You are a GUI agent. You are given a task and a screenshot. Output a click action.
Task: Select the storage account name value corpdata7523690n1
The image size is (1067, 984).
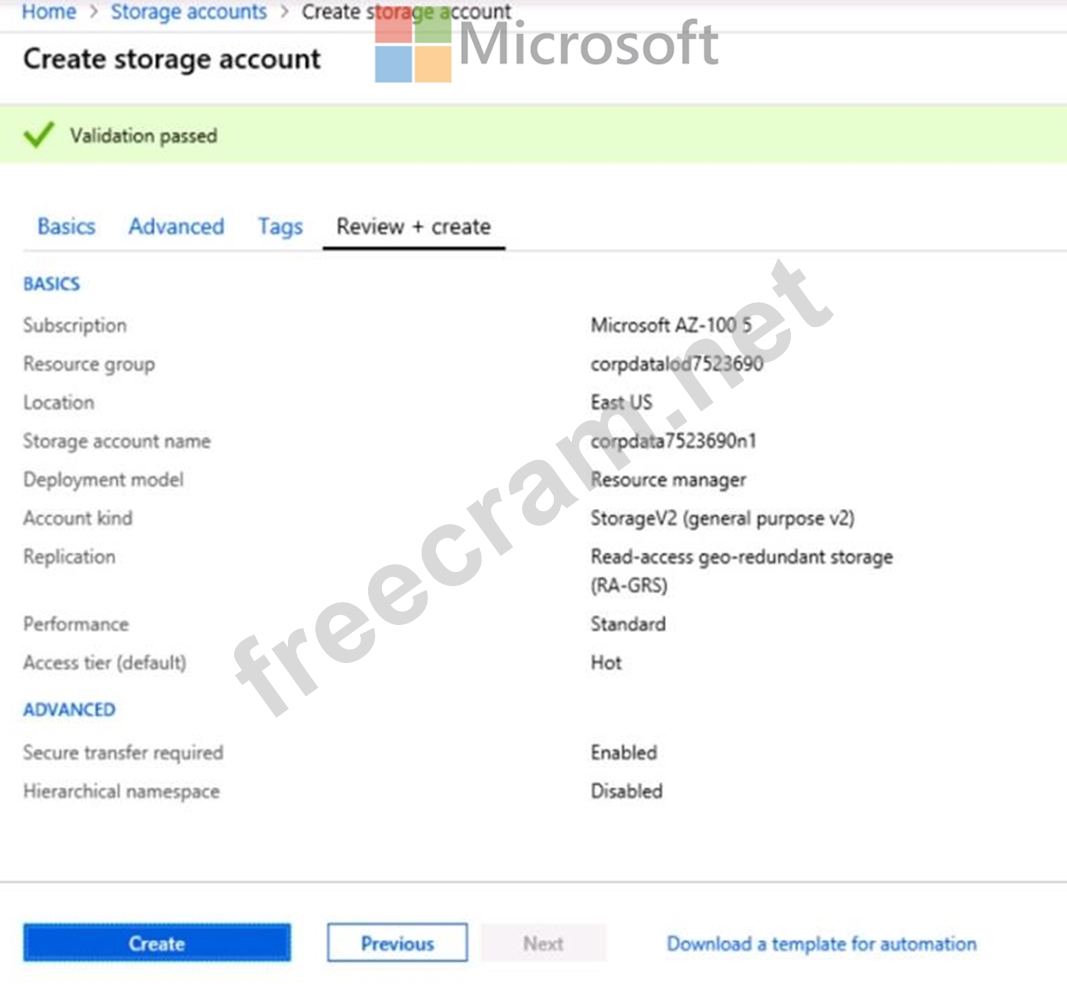coord(673,441)
